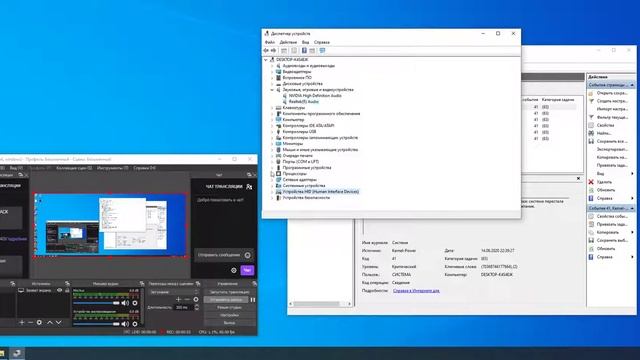This screenshot has width=640, height=360.
Task: Open the Коллекция сцен menu in OBS
Action: pos(74,168)
